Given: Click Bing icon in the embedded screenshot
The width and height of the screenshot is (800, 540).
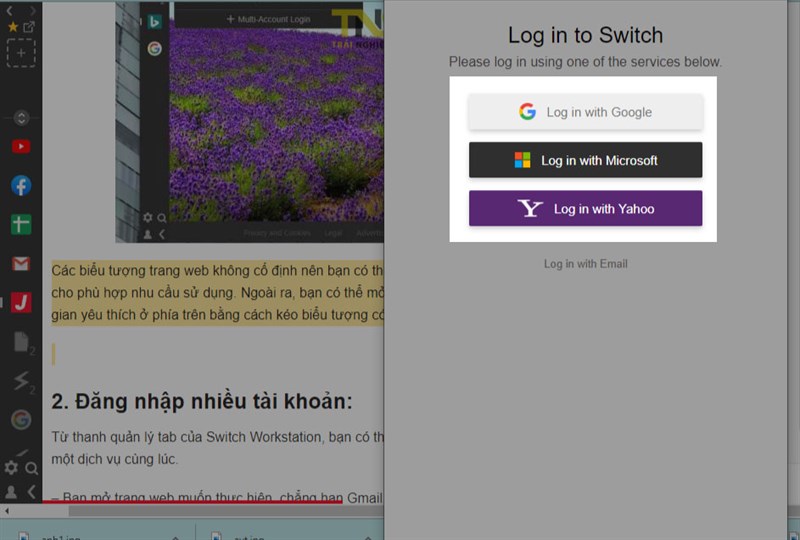Looking at the screenshot, I should tap(154, 21).
